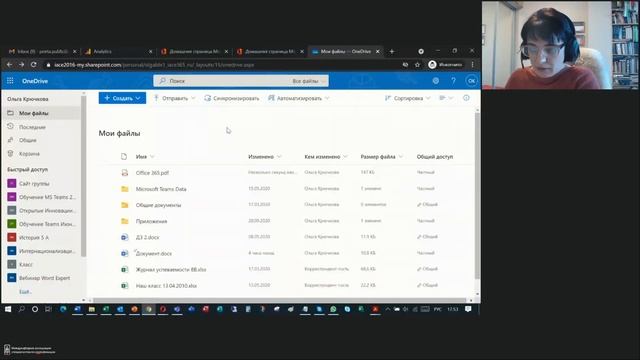This screenshot has width=640, height=360.
Task: Click the Excel icon of Журнал успеваемости
Action: coord(124,269)
